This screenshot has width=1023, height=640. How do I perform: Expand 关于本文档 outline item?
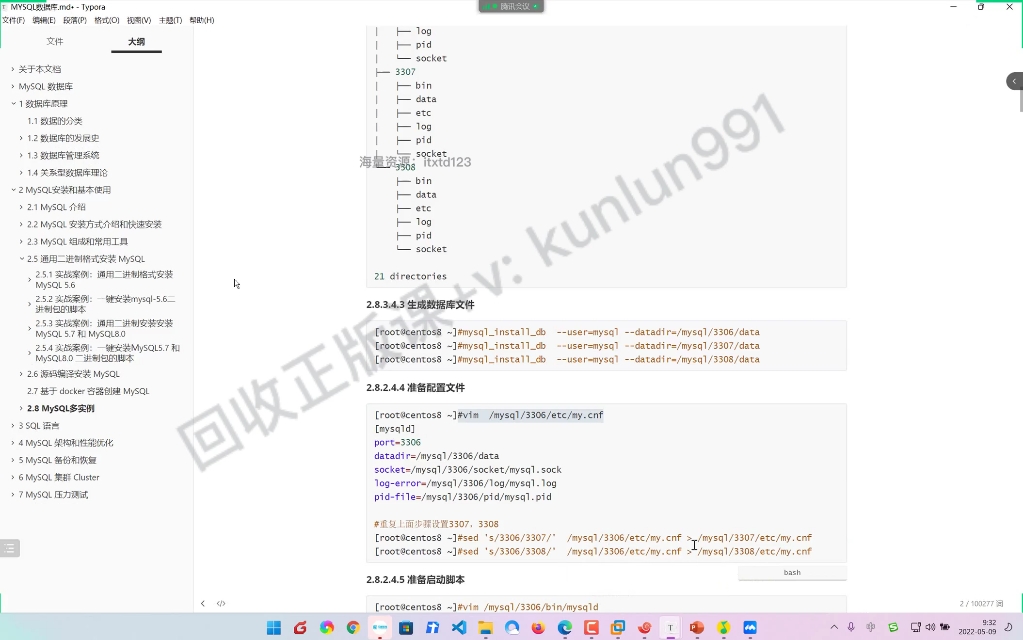(12, 69)
